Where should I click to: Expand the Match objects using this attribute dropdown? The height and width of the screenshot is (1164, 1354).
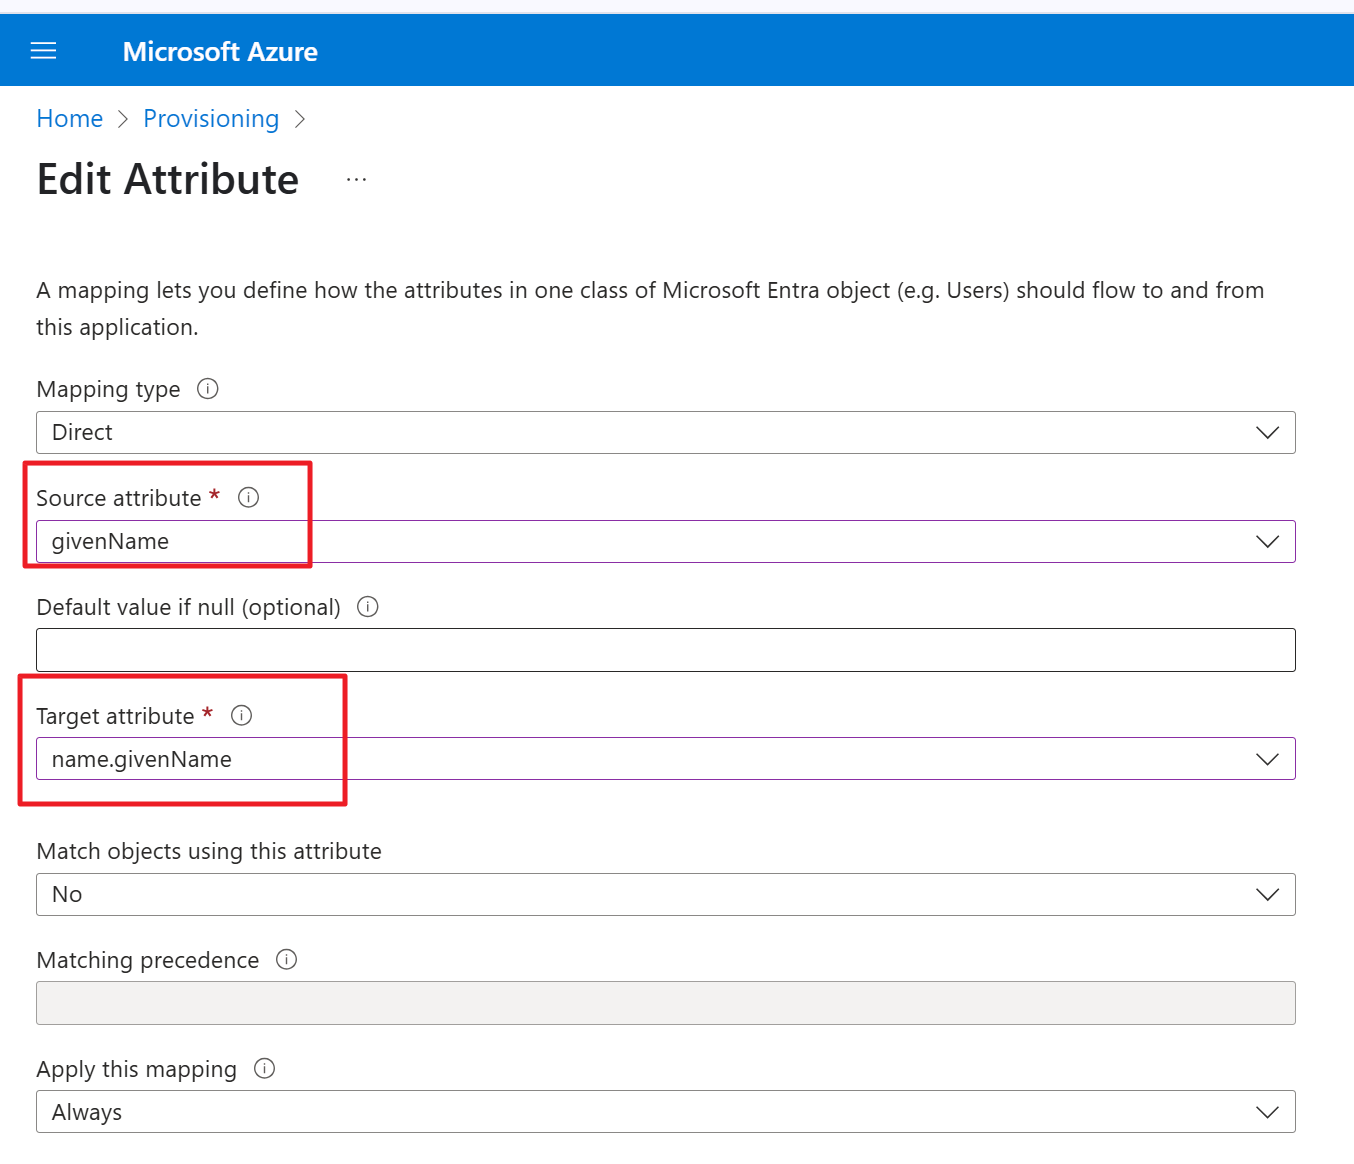pyautogui.click(x=665, y=894)
